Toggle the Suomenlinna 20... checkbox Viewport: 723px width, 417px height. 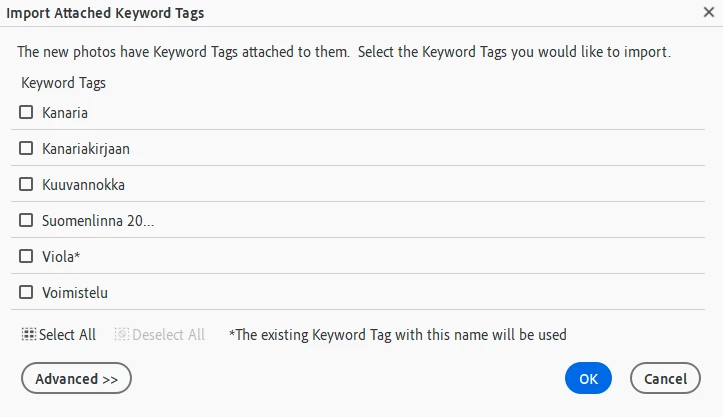click(27, 220)
